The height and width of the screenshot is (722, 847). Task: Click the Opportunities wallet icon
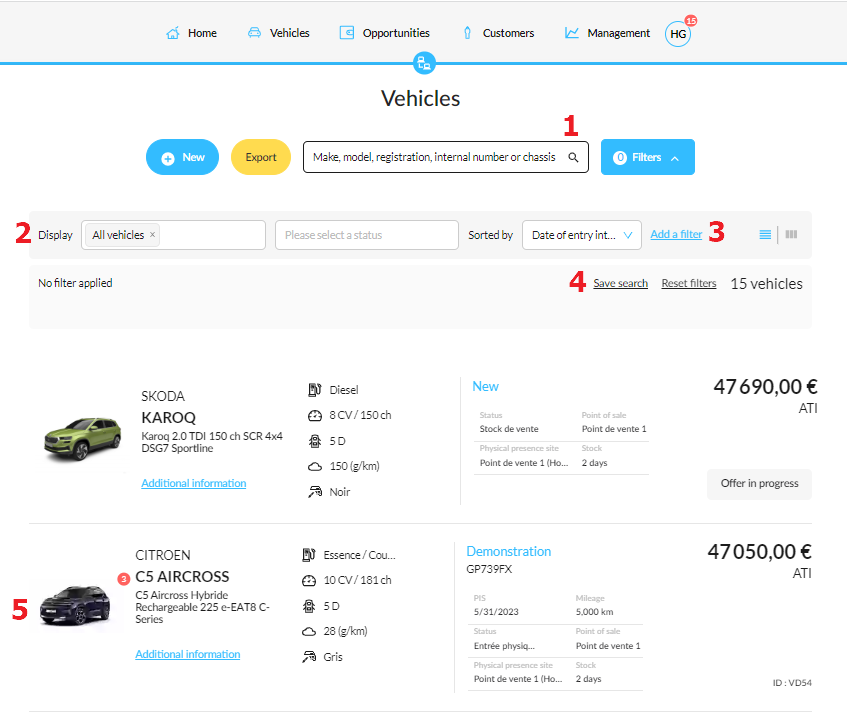pos(347,33)
